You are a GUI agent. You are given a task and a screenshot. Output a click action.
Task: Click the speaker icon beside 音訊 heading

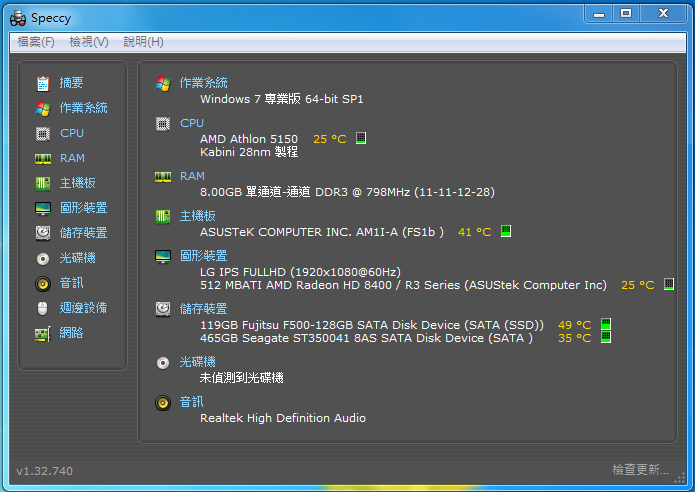[x=163, y=403]
